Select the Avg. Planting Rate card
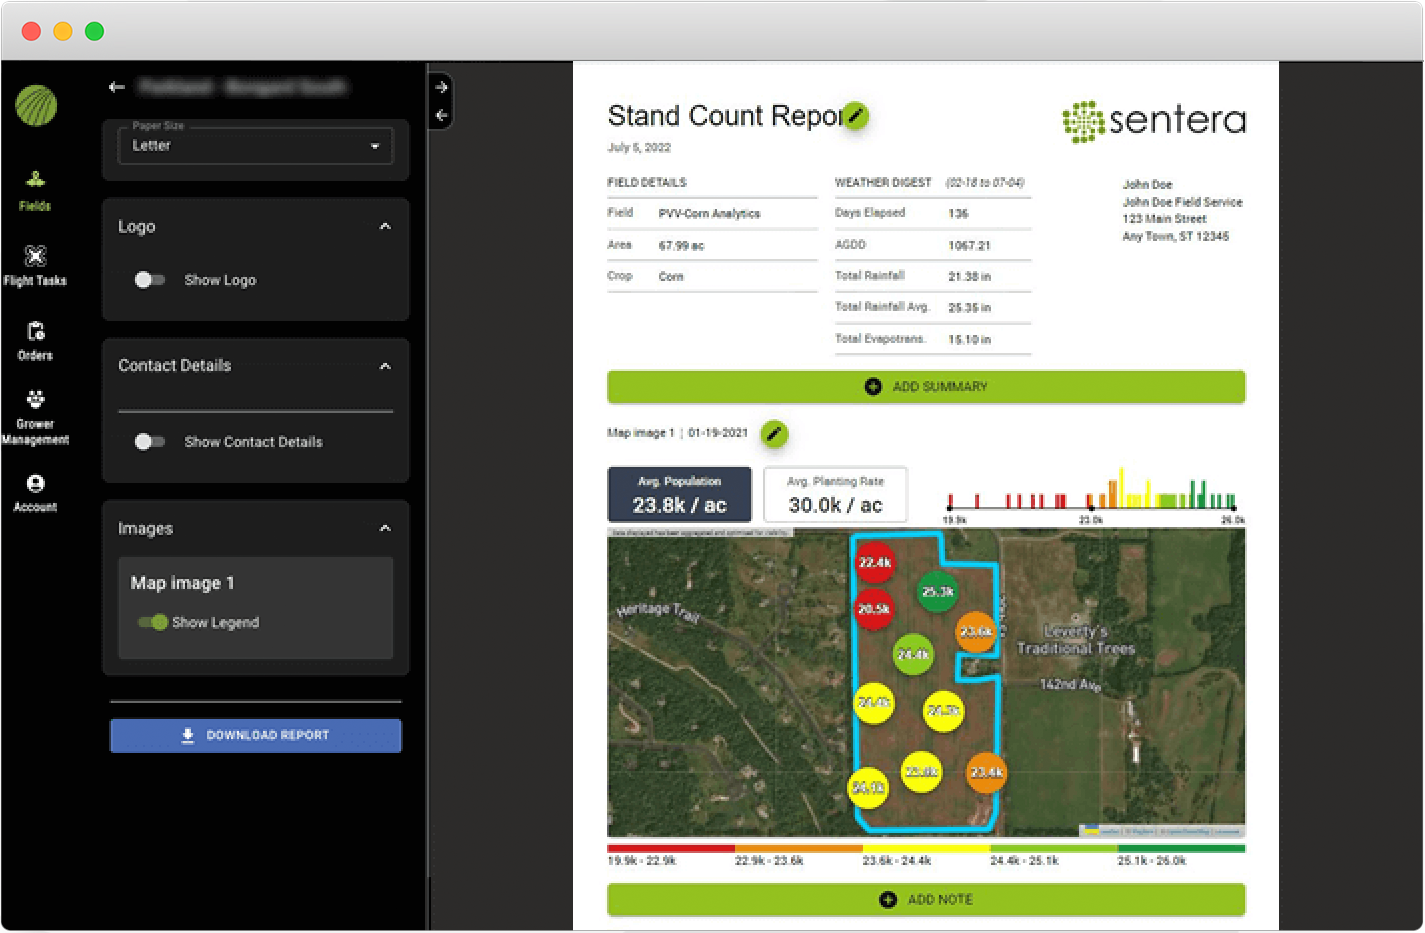The image size is (1425, 933). pyautogui.click(x=835, y=495)
